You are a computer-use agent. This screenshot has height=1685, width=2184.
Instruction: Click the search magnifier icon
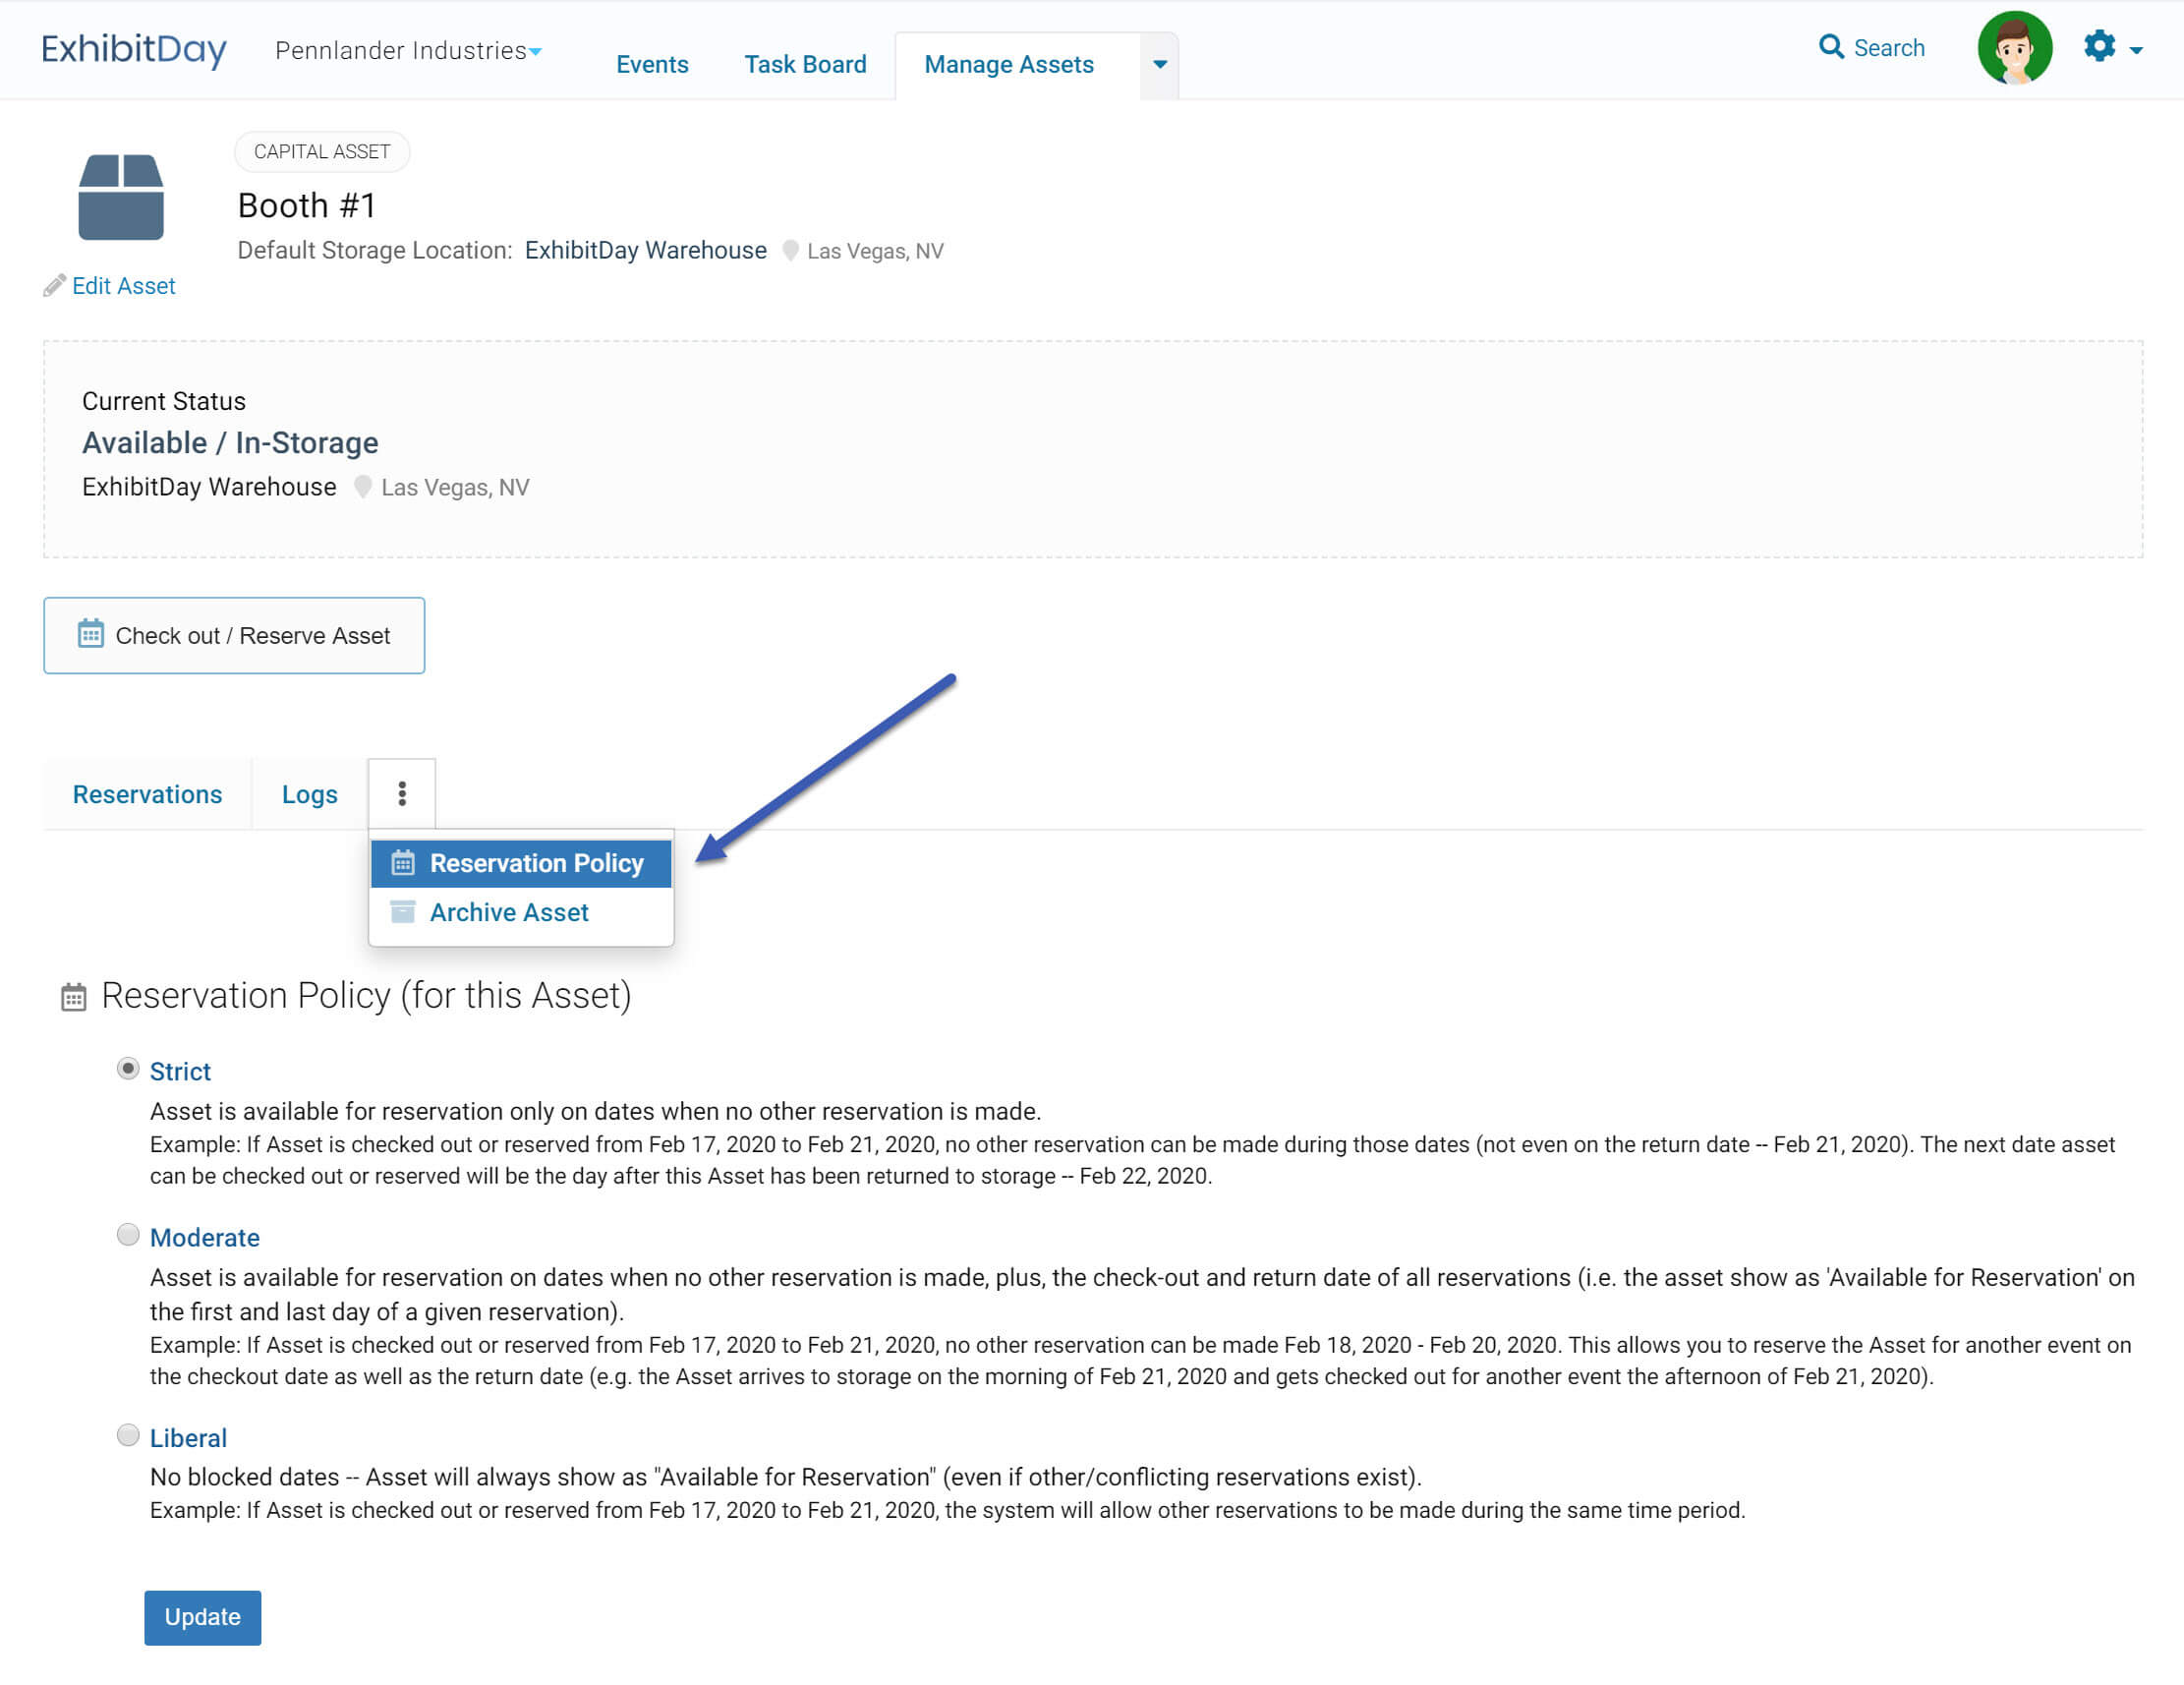[x=1830, y=47]
